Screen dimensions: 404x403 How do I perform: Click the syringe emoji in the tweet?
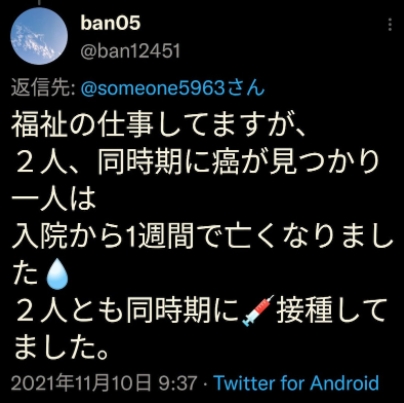[259, 310]
